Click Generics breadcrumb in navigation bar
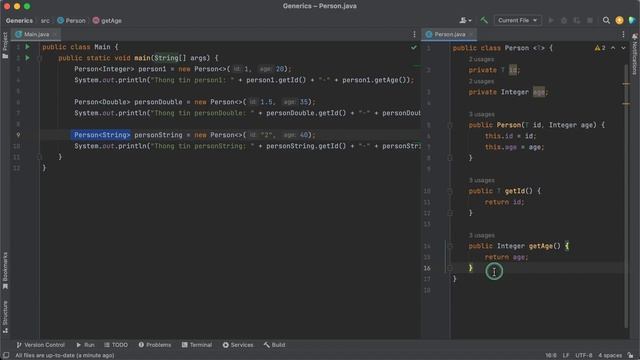Viewport: 640px width, 360px height. [19, 20]
